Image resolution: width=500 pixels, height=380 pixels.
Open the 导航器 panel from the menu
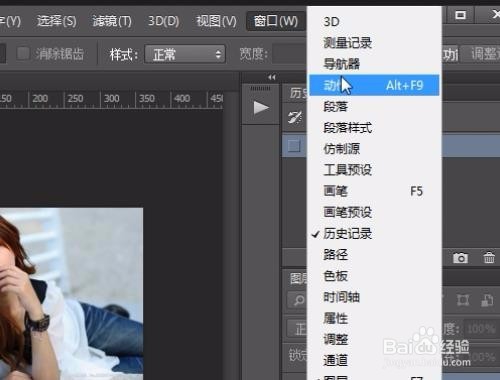coord(374,64)
